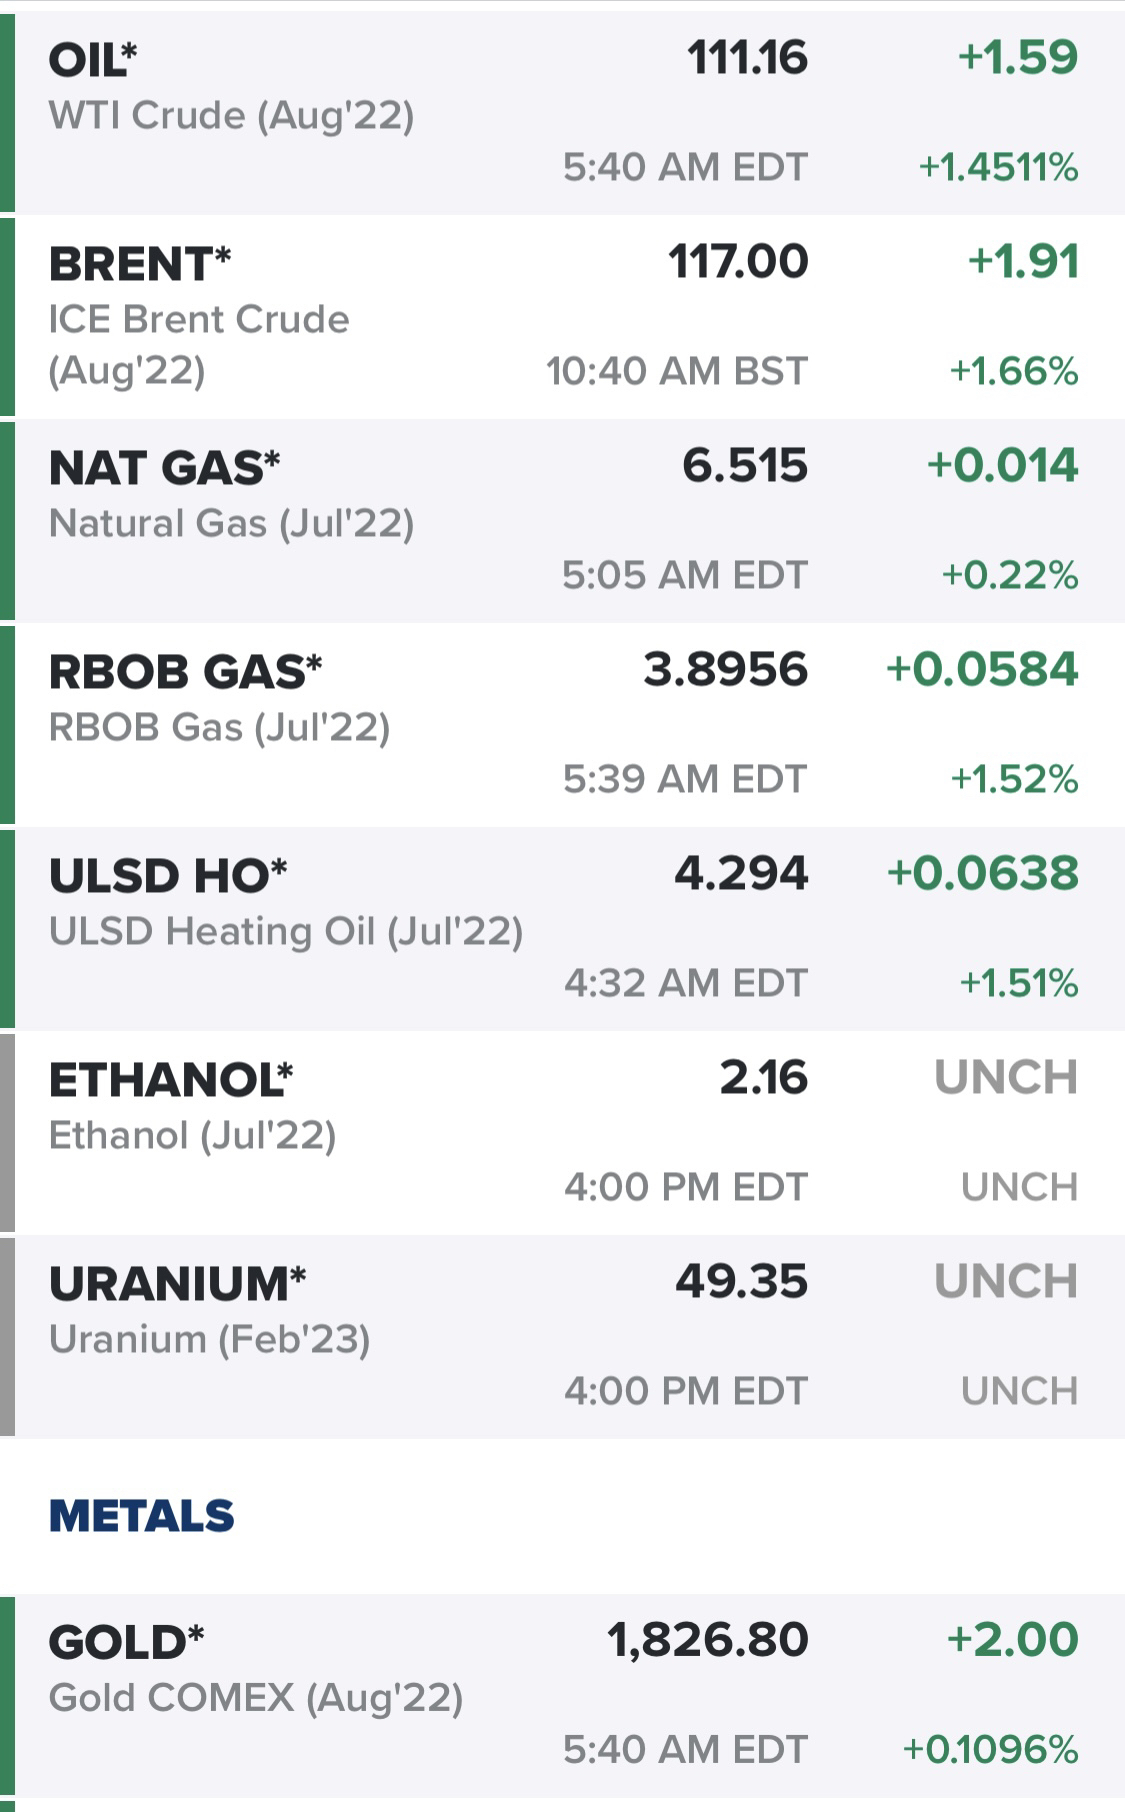The height and width of the screenshot is (1812, 1125).
Task: Select the URANIUM Feb'23 row
Action: click(x=562, y=1337)
